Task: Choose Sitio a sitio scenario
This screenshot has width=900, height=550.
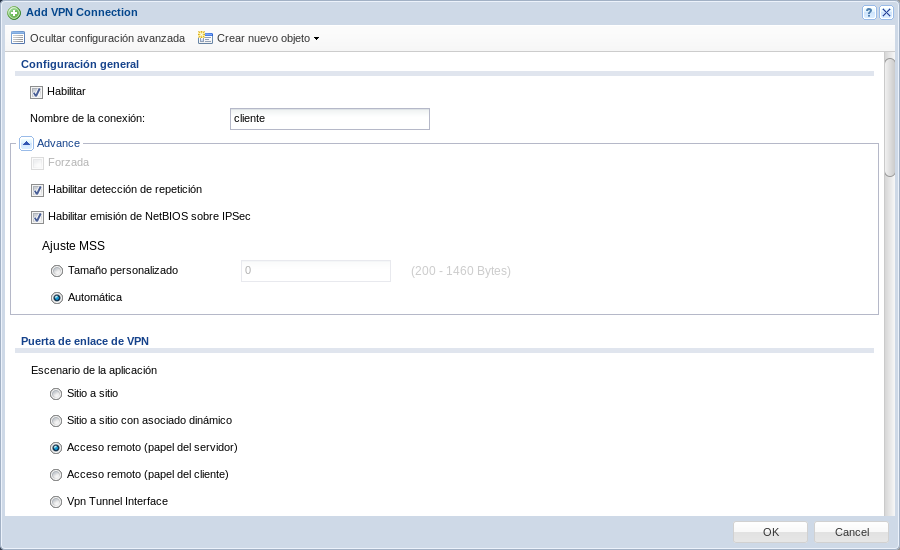Action: coord(56,394)
